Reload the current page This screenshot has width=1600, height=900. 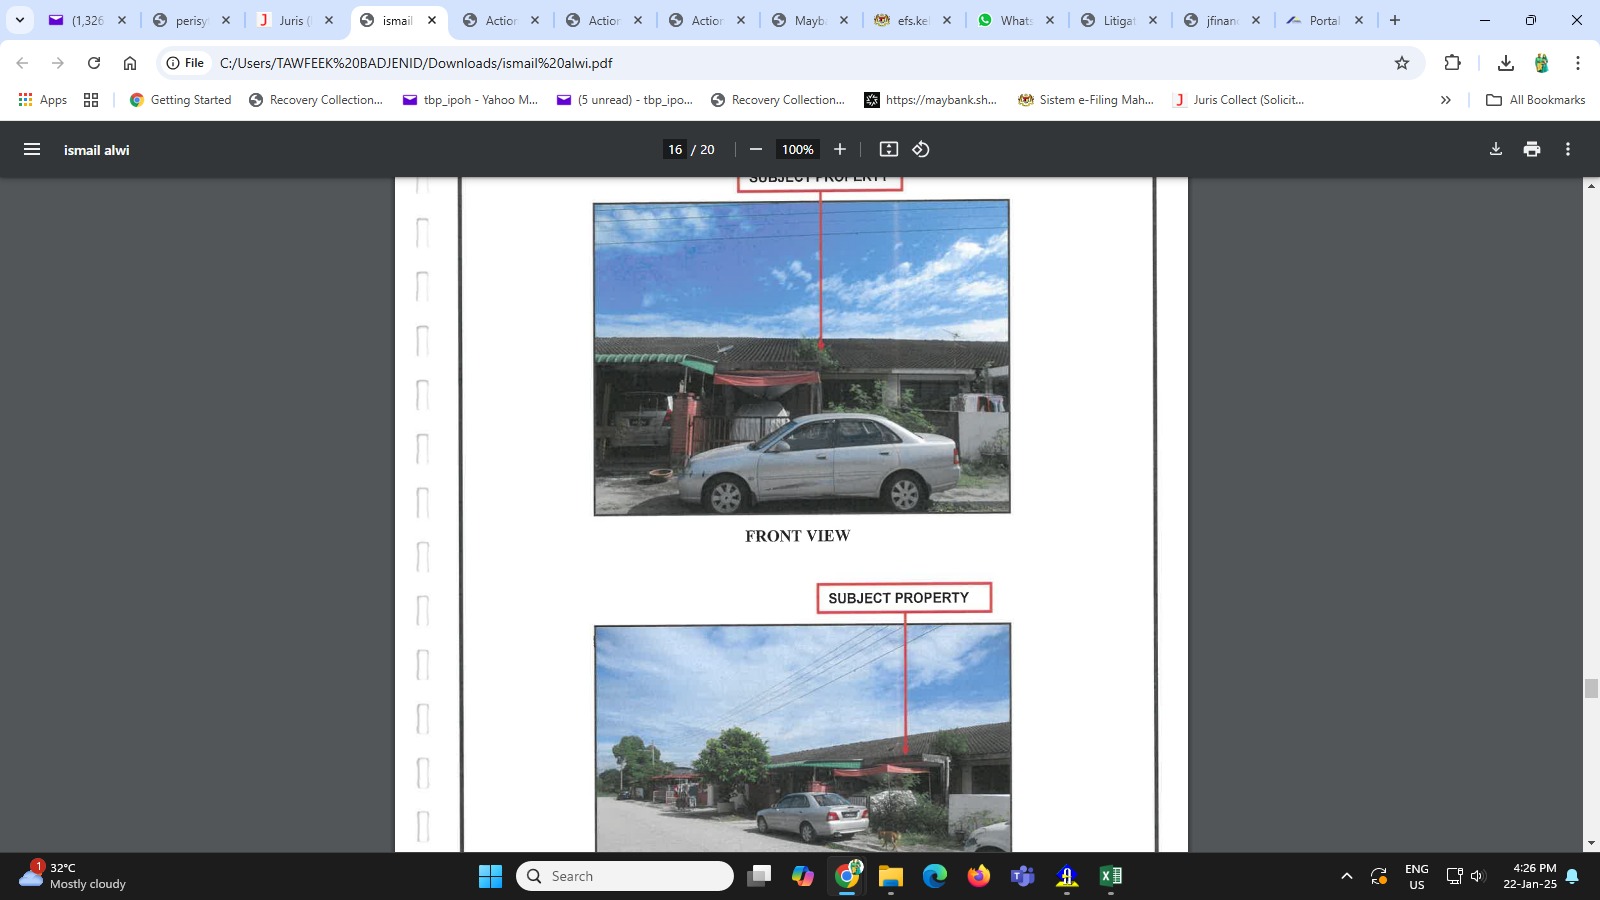click(94, 63)
